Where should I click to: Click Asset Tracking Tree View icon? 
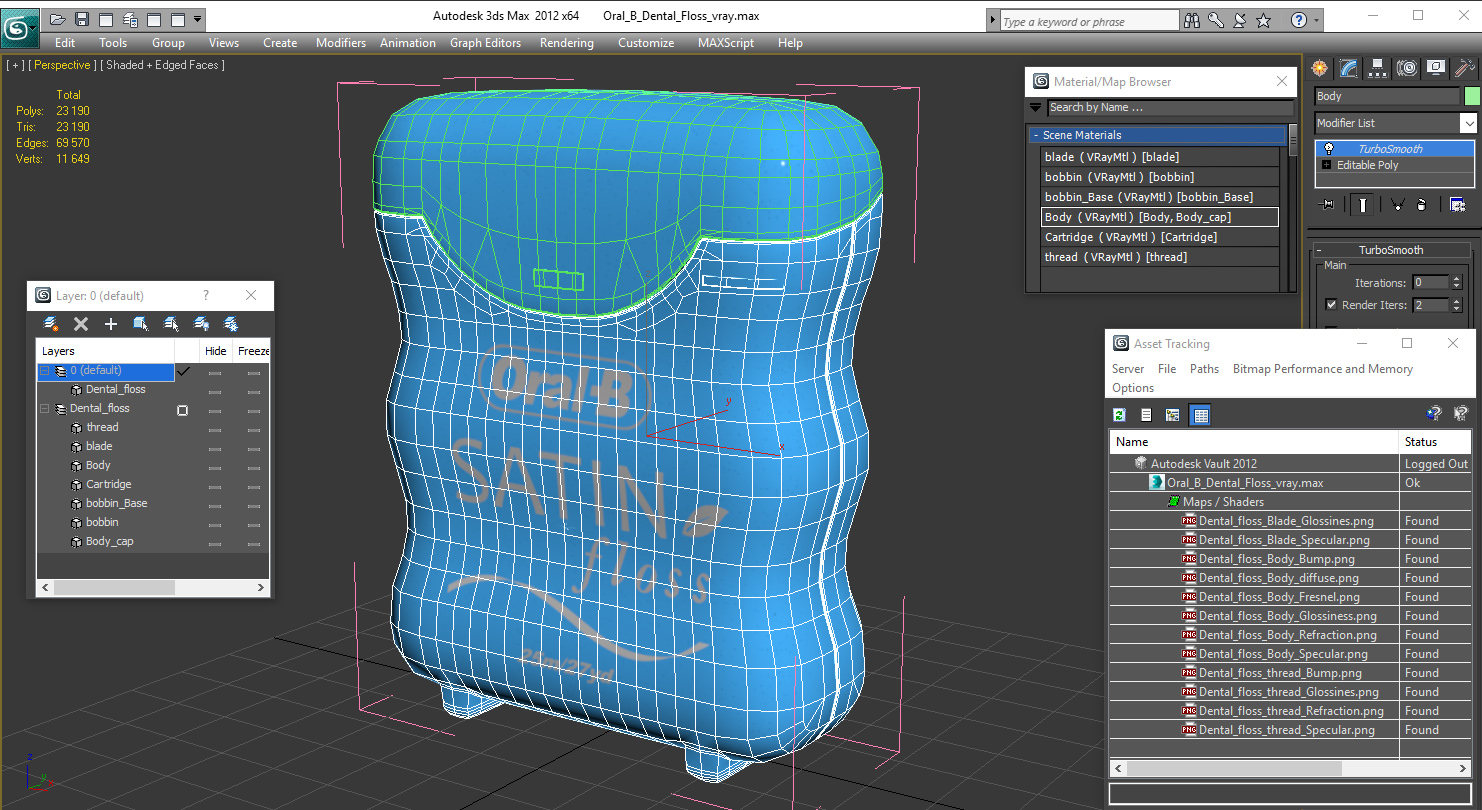1173,415
